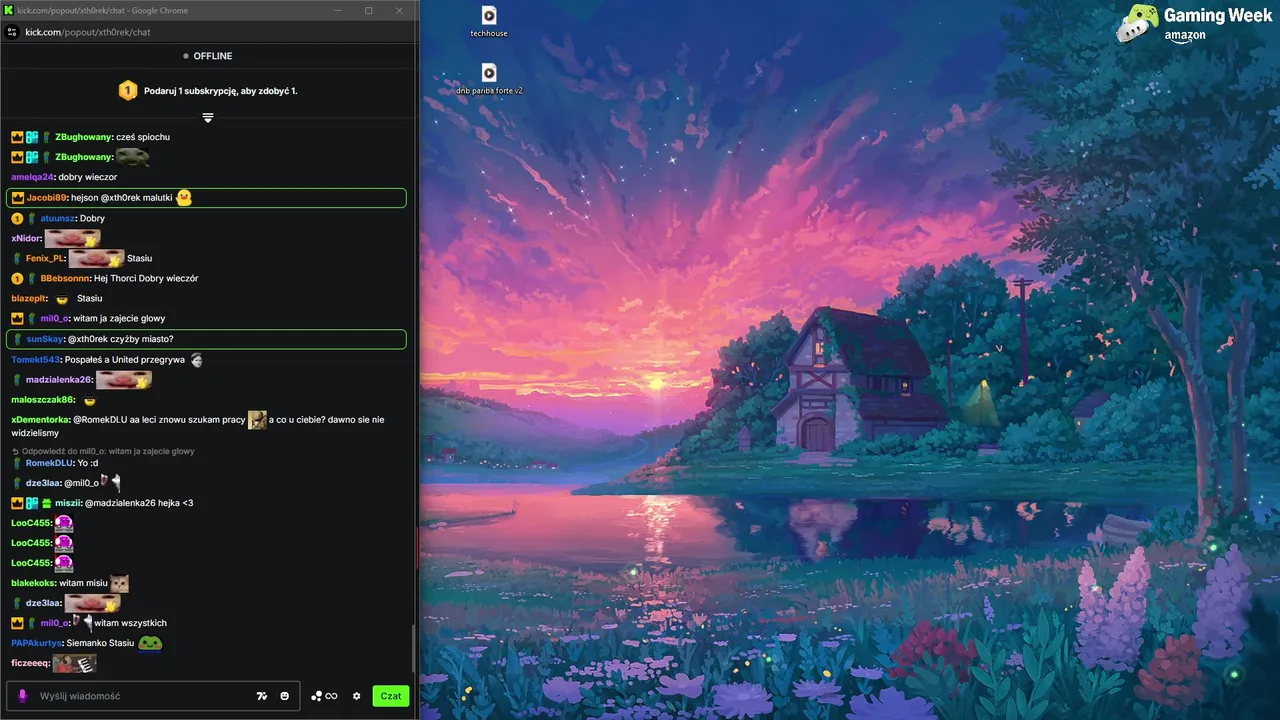Click the username amelqa24
Screen dimensions: 1280x720
click(x=32, y=177)
